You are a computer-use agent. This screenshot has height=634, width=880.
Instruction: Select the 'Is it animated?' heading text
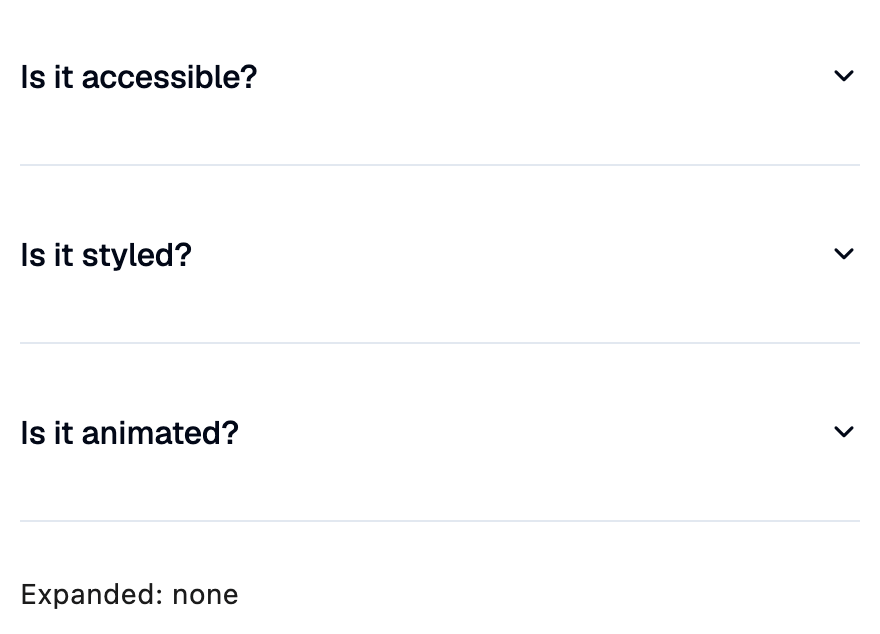click(130, 433)
